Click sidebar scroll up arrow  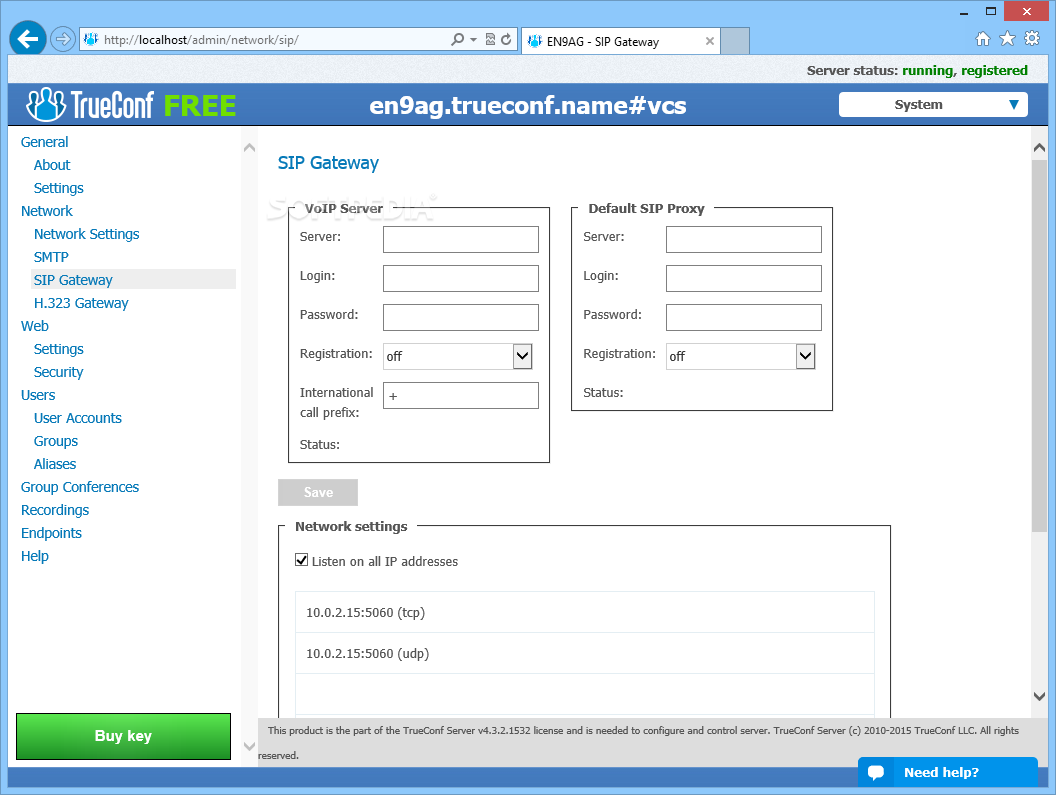249,147
